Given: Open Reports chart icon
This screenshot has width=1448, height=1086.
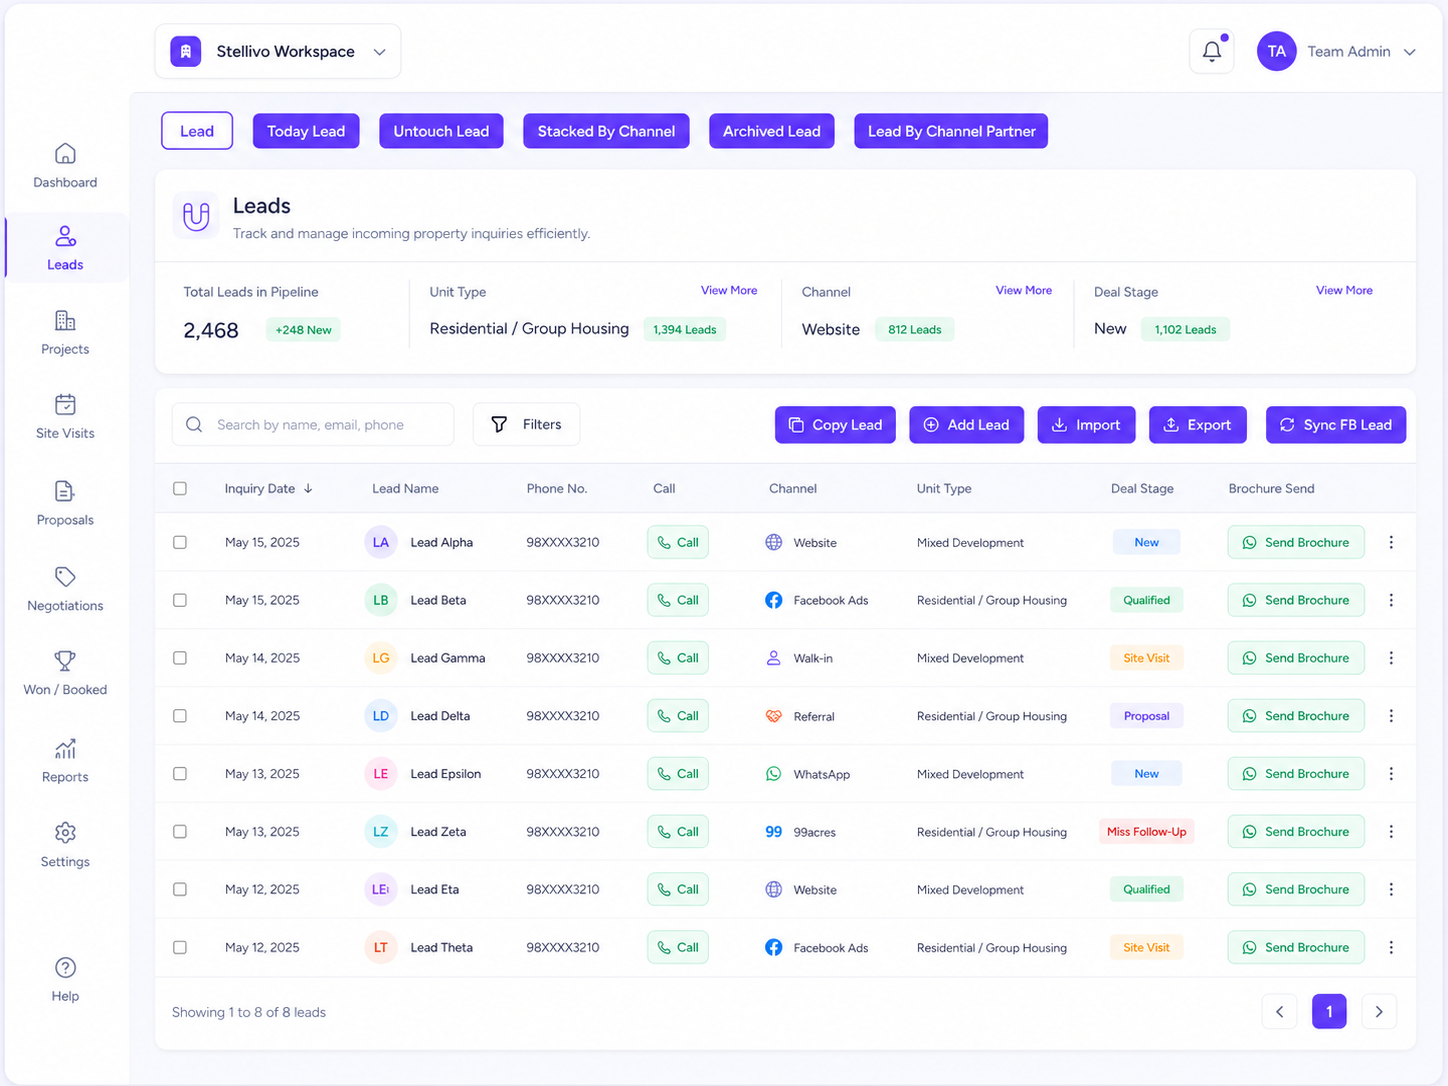Looking at the screenshot, I should 65,748.
